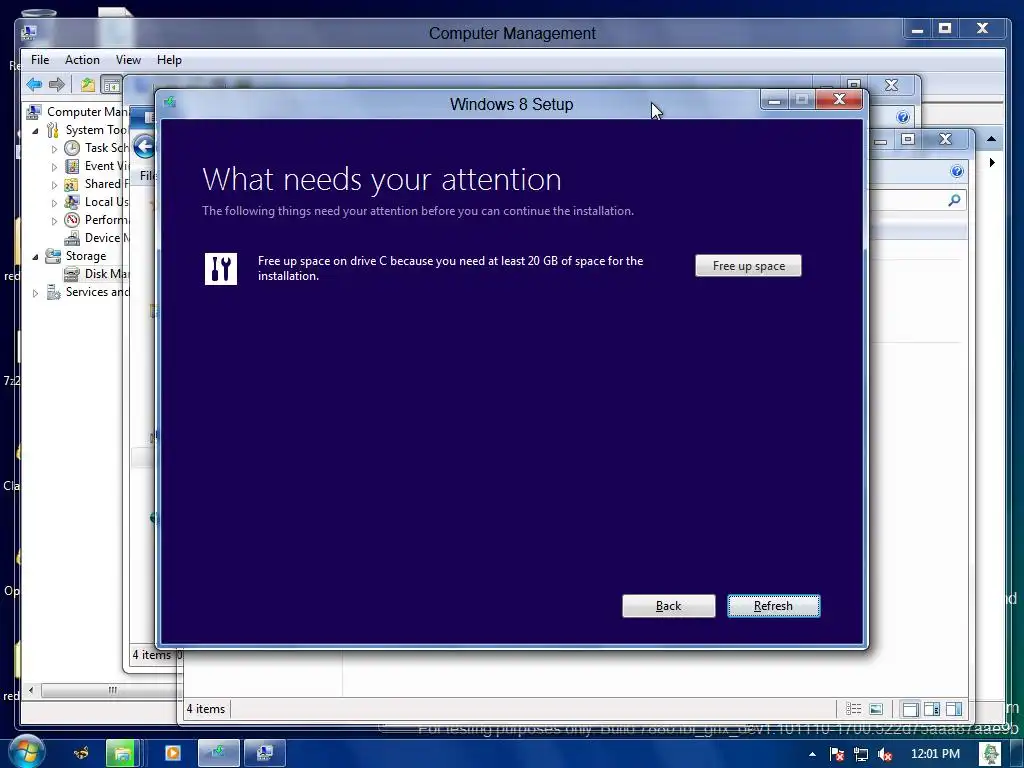Image resolution: width=1024 pixels, height=768 pixels.
Task: Click the muted volume tray icon
Action: coord(885,754)
